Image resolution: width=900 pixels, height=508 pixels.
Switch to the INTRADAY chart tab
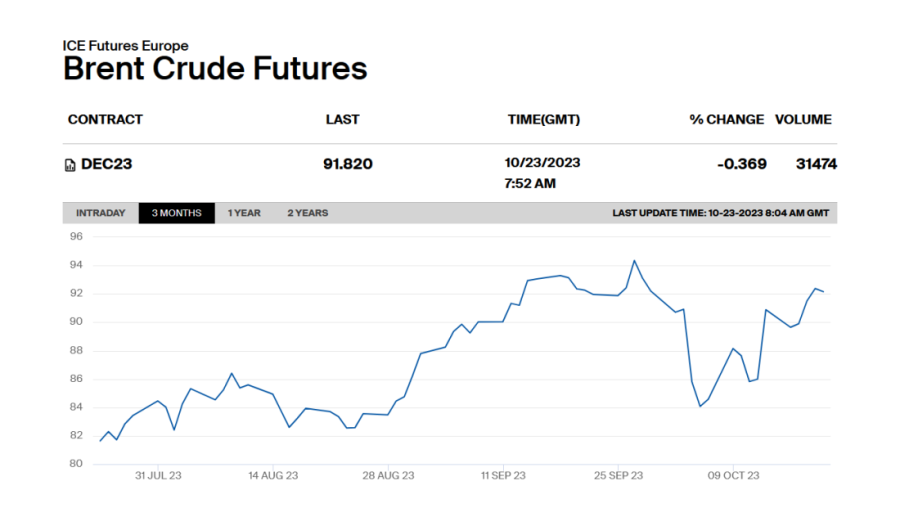pyautogui.click(x=101, y=213)
